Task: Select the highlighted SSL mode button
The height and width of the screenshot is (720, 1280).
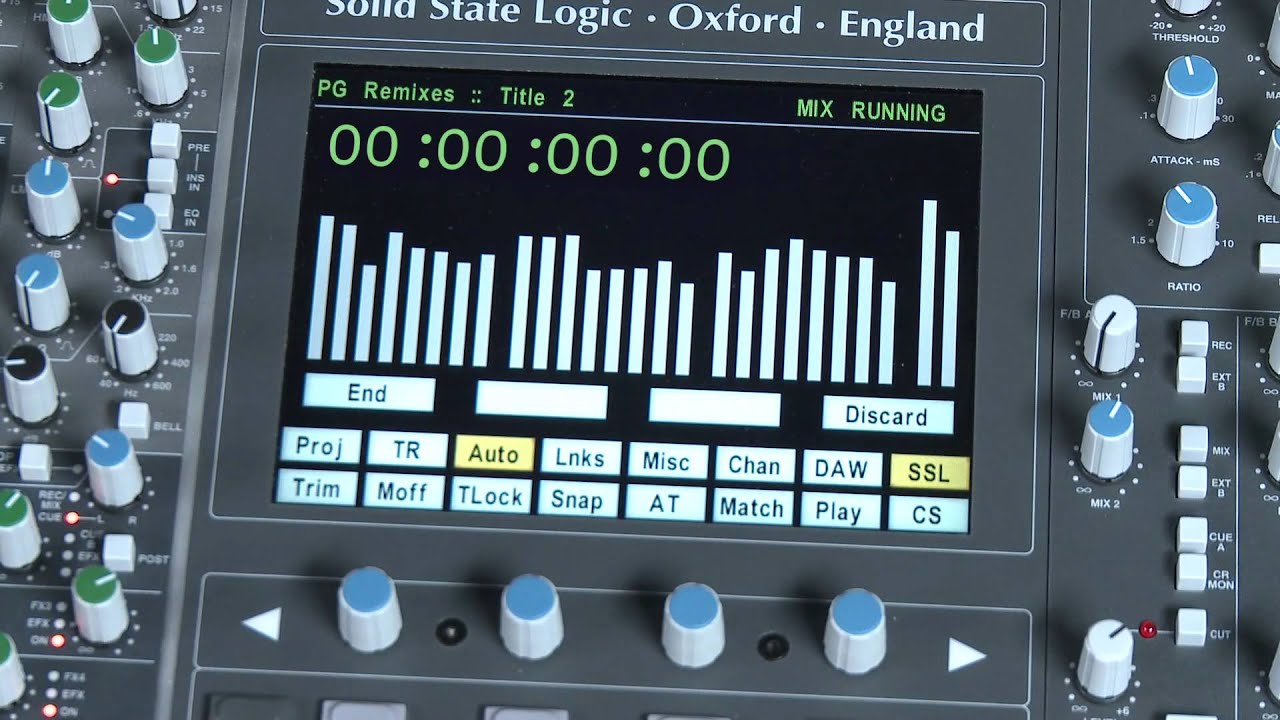Action: click(929, 473)
